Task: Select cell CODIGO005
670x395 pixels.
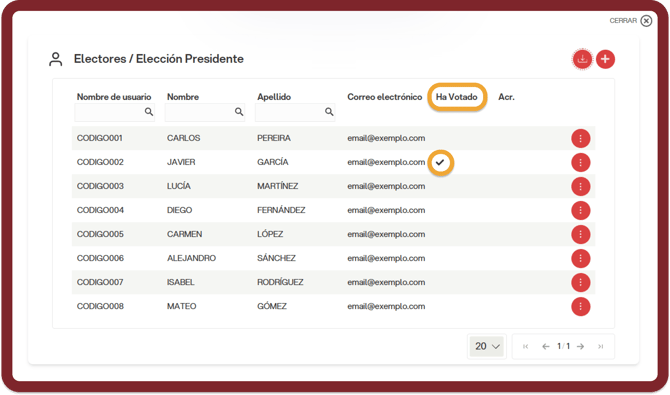Action: [x=100, y=234]
